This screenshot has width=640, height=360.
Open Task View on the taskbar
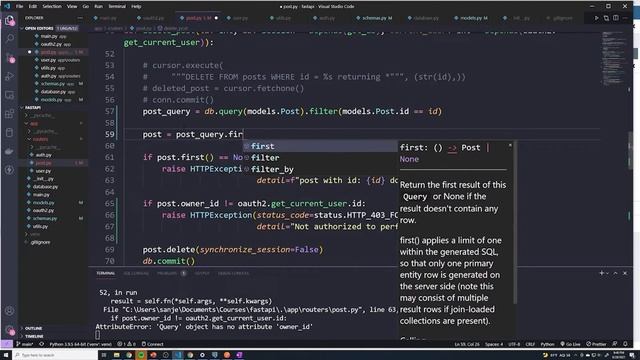tap(104, 355)
